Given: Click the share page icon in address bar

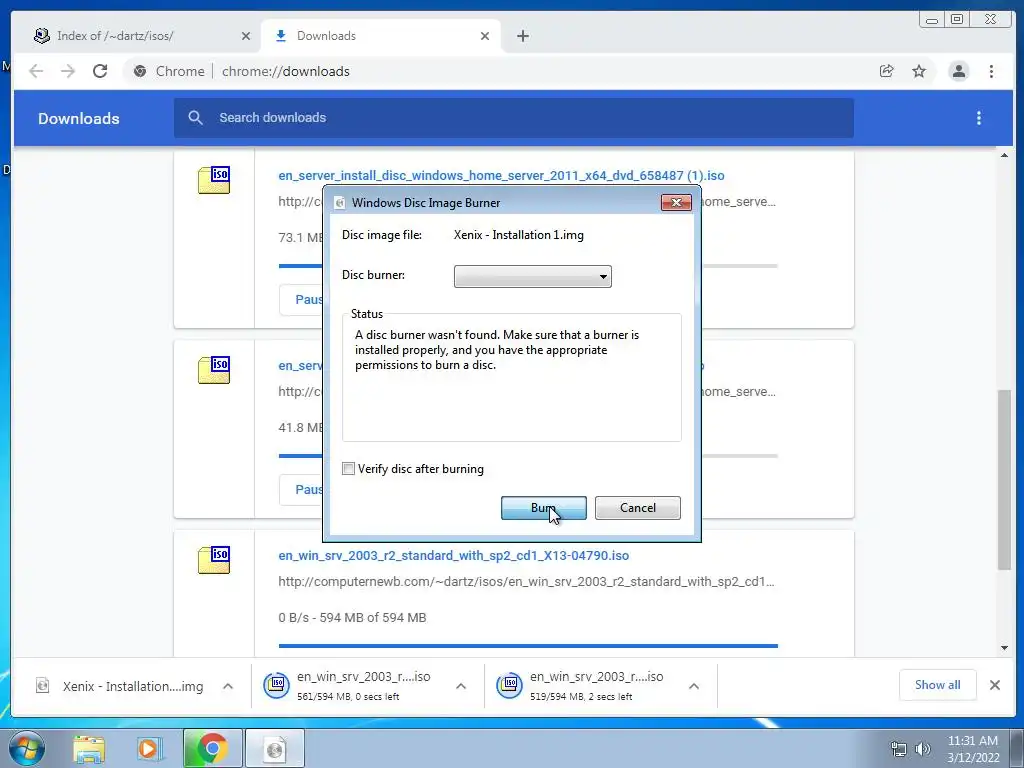Looking at the screenshot, I should pos(886,71).
